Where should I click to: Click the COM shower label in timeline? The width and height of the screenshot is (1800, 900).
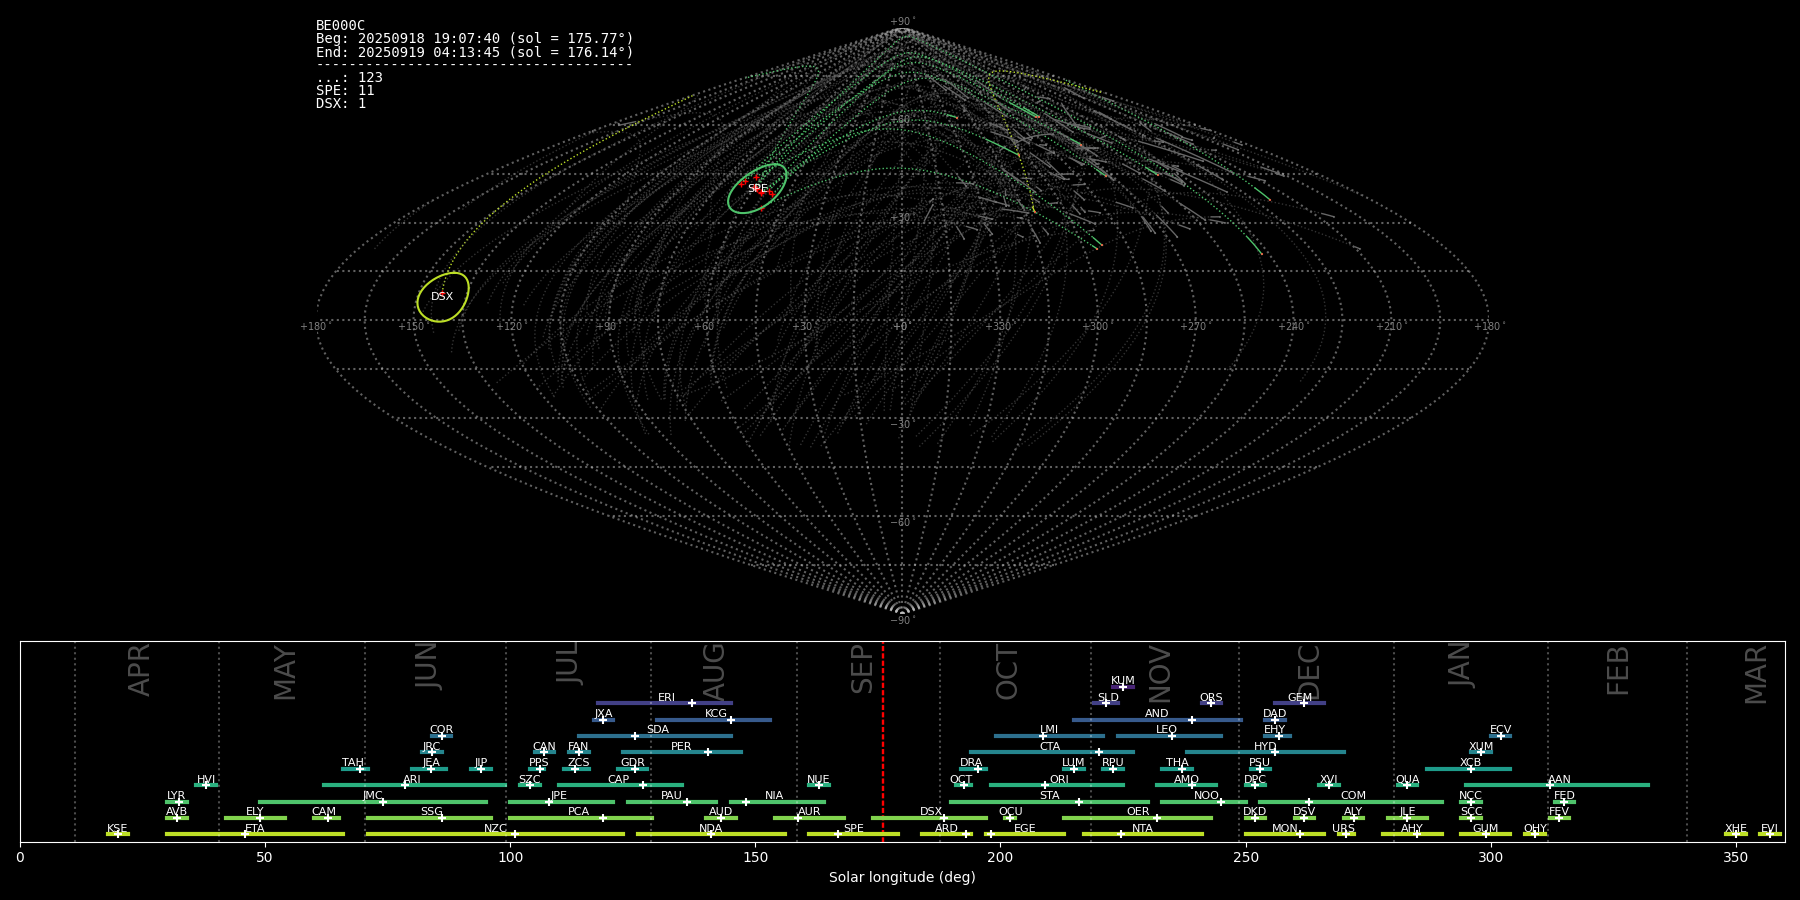click(1353, 796)
